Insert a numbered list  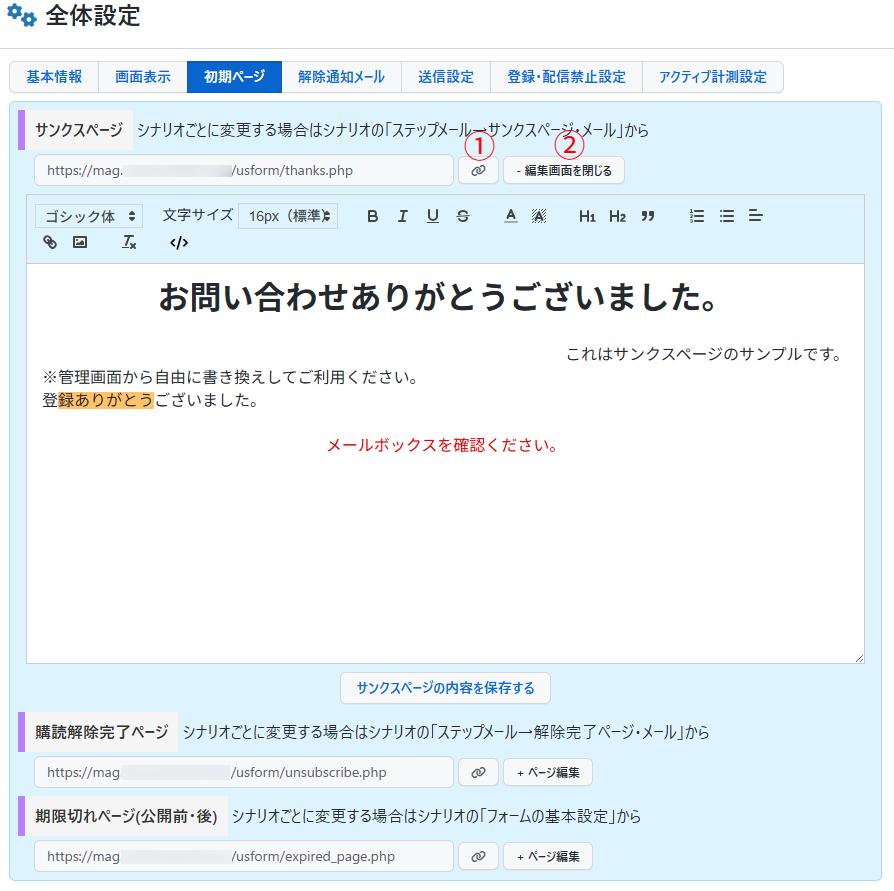coord(697,216)
